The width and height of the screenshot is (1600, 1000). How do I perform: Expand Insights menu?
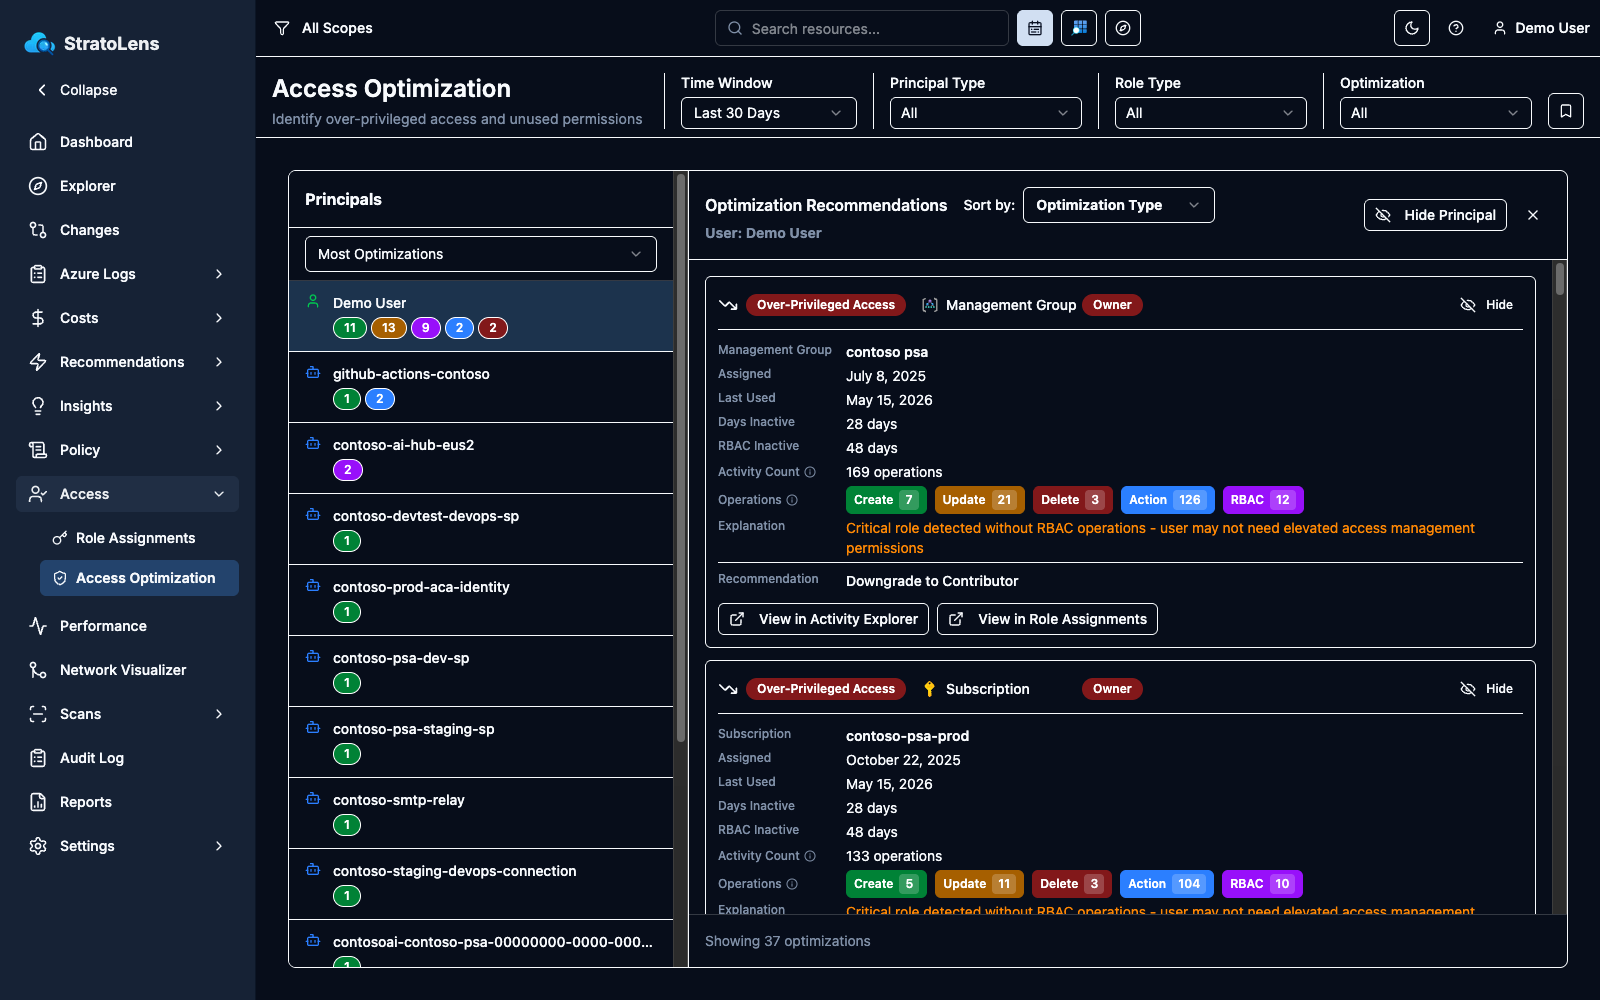(127, 406)
